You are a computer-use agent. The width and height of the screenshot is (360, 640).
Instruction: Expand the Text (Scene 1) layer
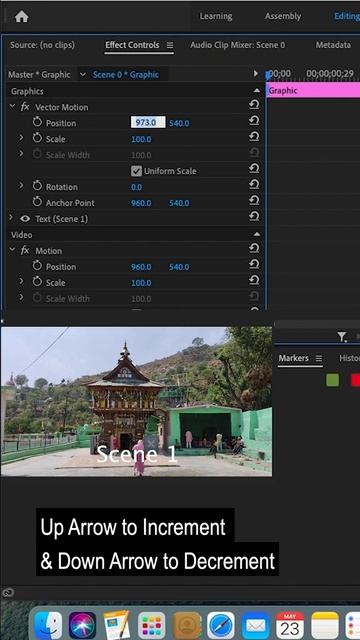pyautogui.click(x=11, y=218)
